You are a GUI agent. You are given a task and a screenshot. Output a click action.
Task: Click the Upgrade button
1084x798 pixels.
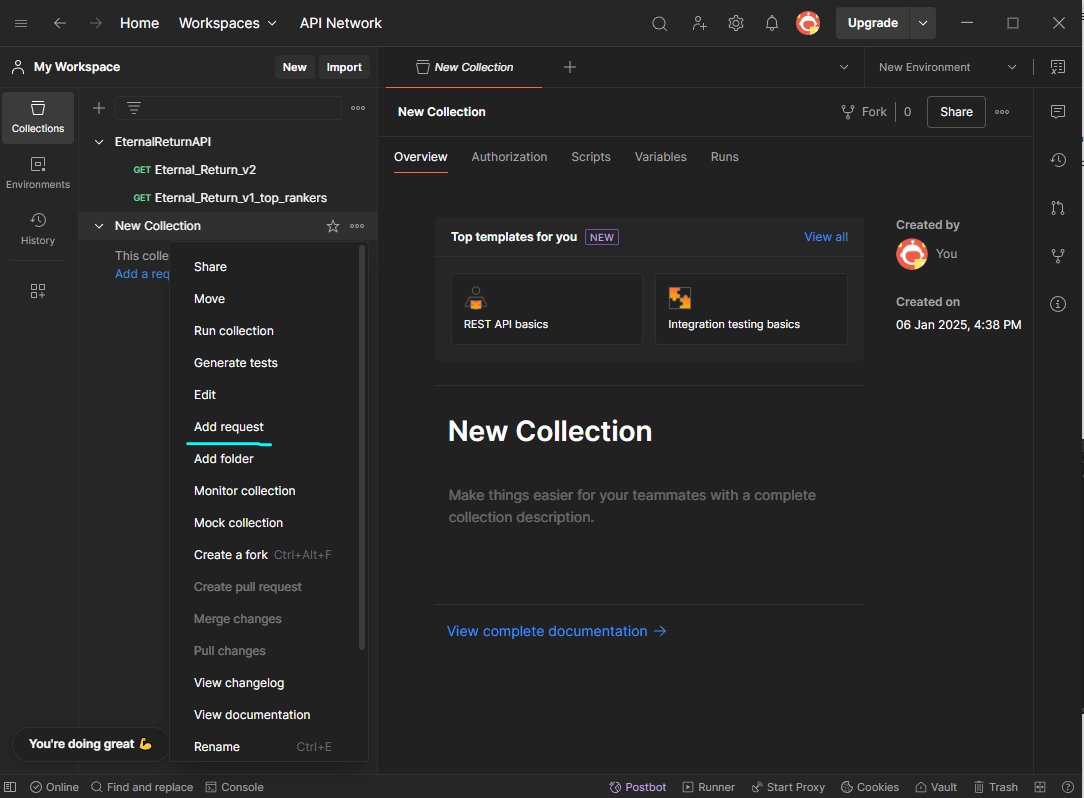point(872,24)
